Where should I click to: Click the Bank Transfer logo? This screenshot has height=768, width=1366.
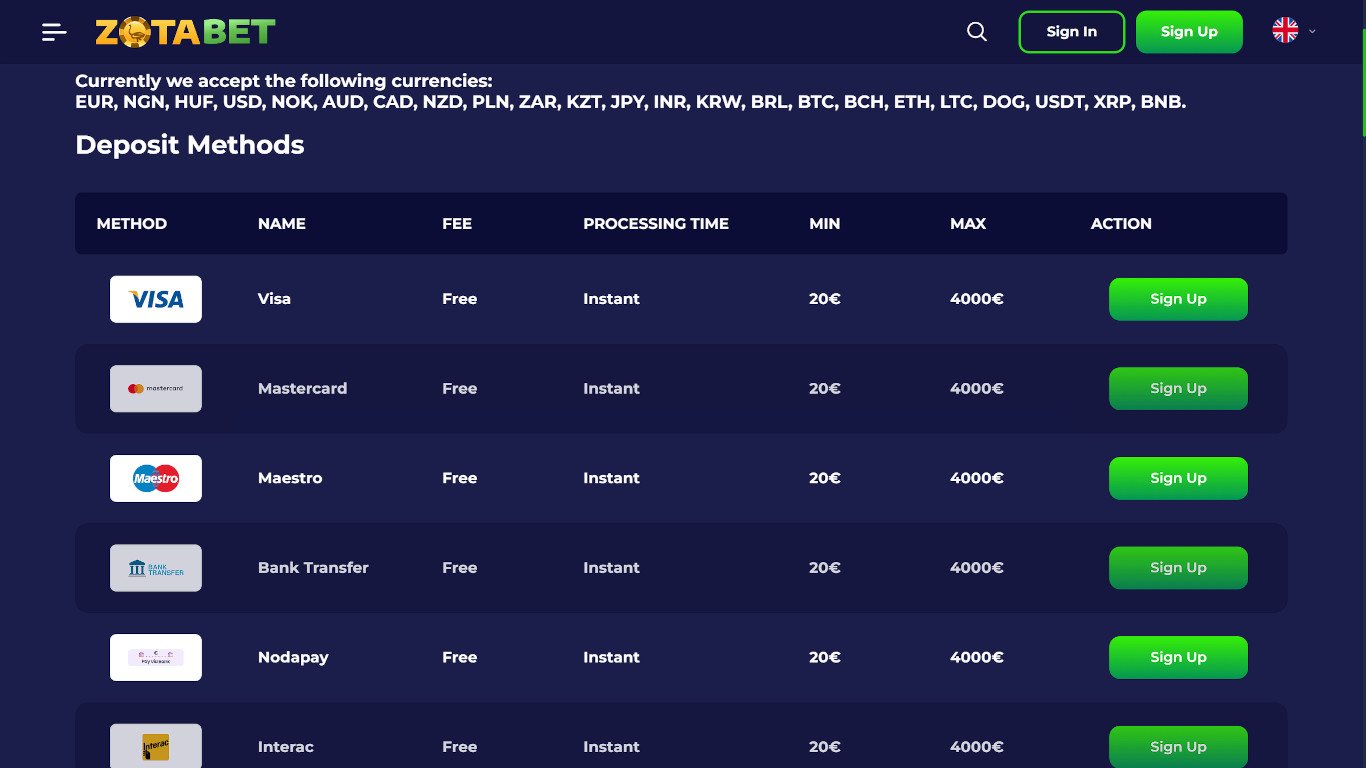coord(156,568)
